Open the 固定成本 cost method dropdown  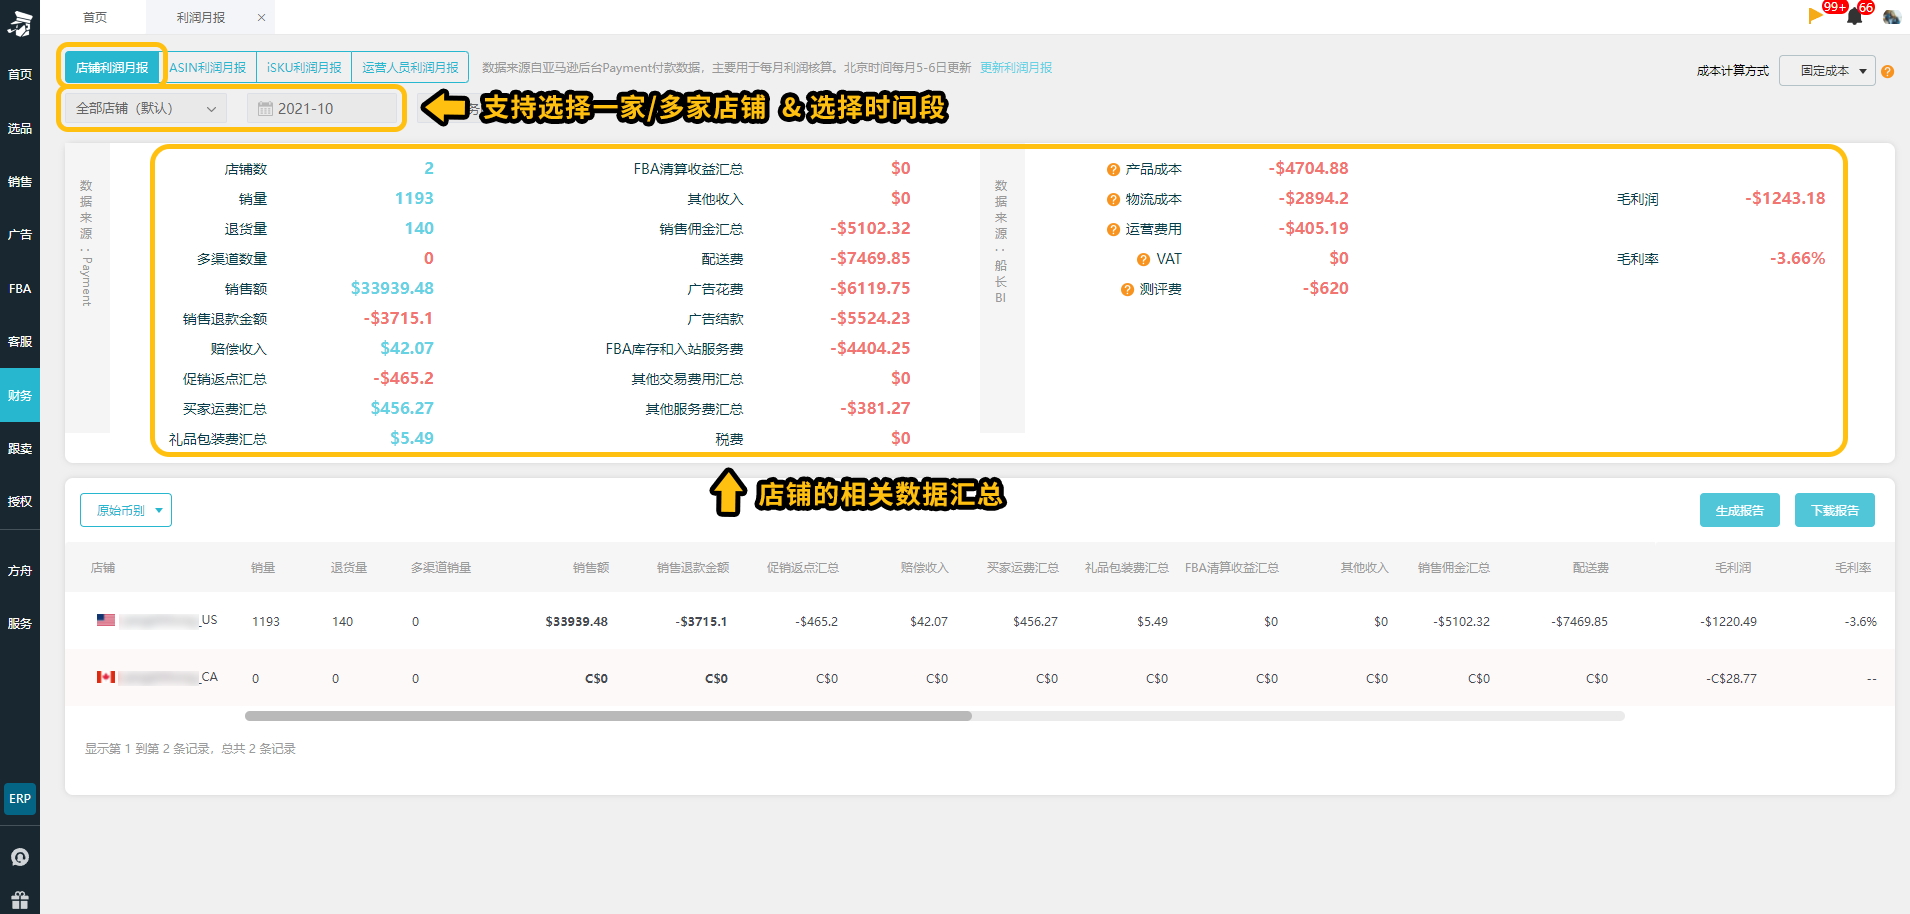(1827, 71)
